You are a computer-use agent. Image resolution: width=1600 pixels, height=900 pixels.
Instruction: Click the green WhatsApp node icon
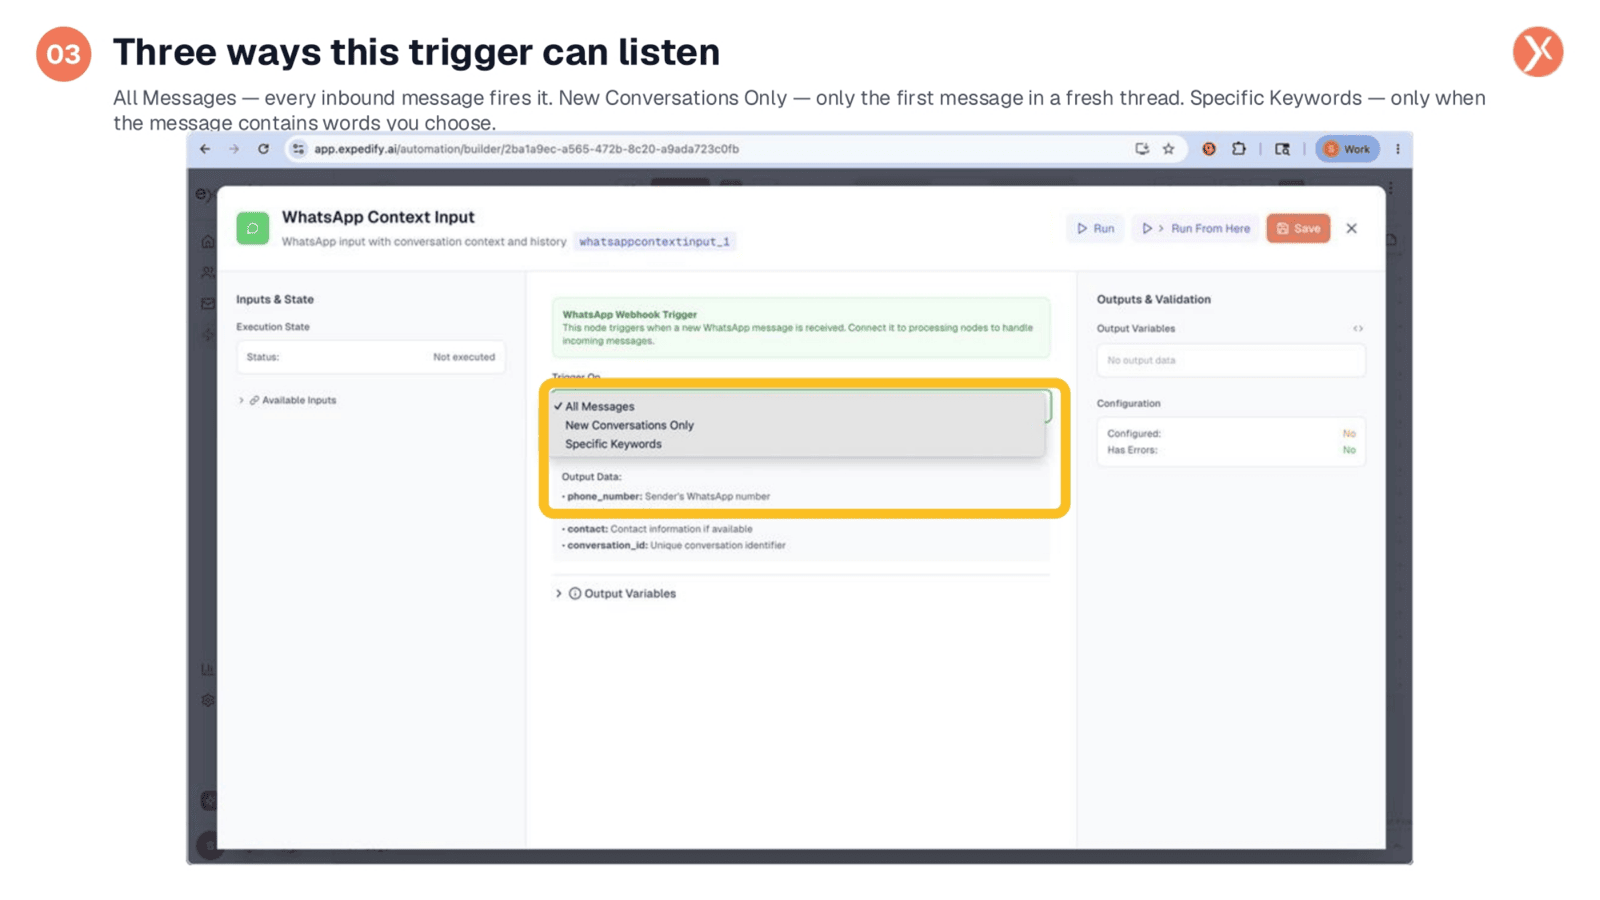pos(253,228)
